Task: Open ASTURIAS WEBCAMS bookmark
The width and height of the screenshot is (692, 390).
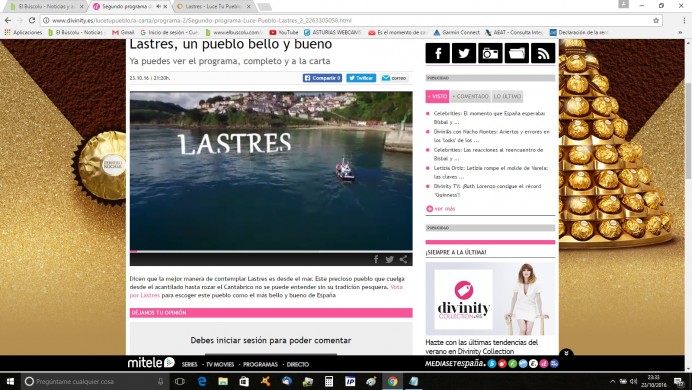Action: click(332, 32)
